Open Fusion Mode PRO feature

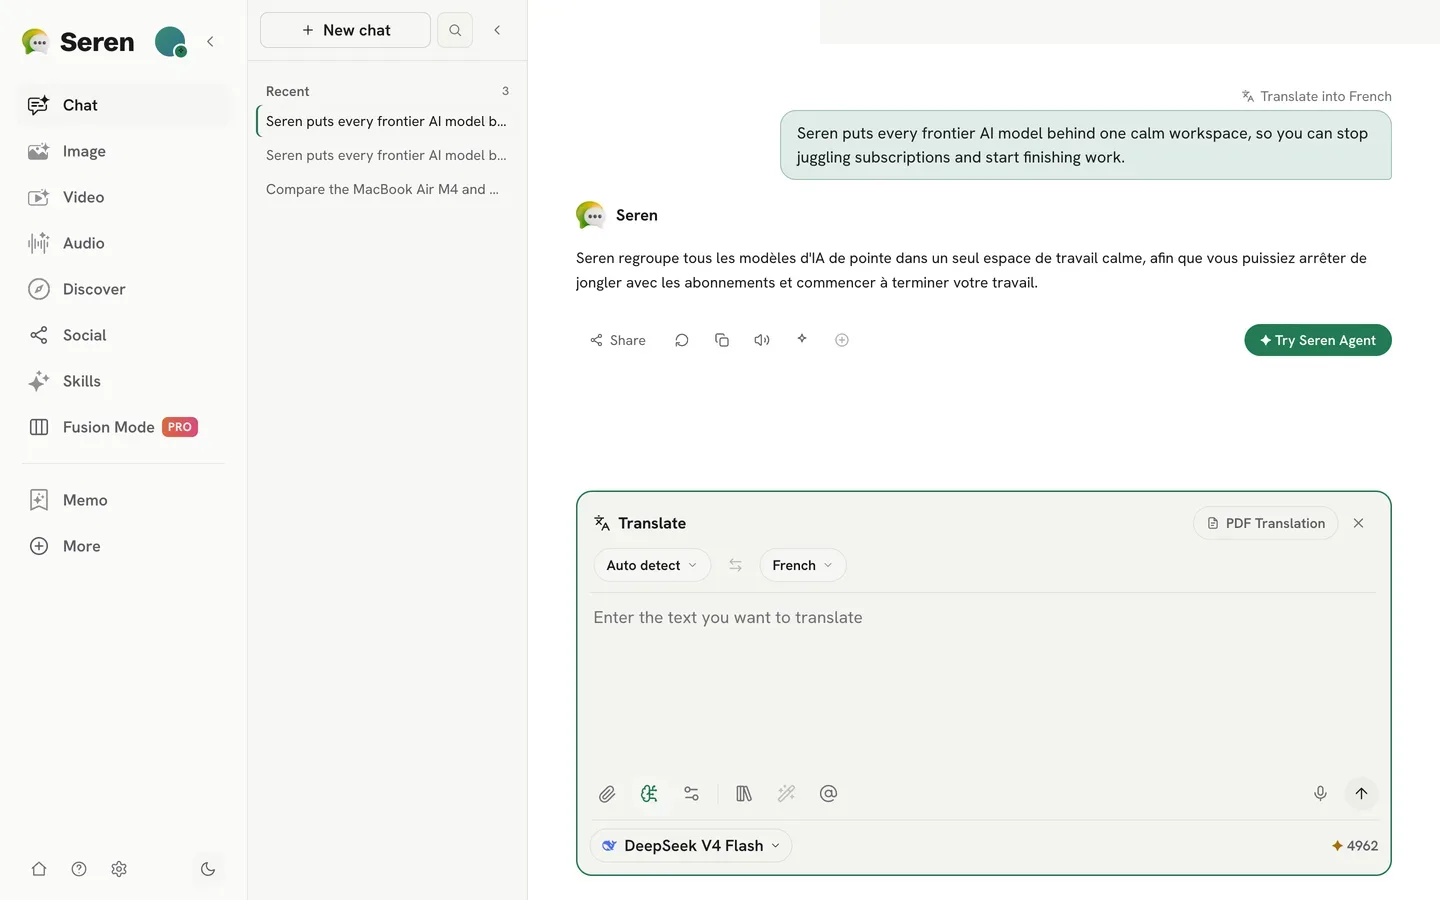click(x=124, y=427)
